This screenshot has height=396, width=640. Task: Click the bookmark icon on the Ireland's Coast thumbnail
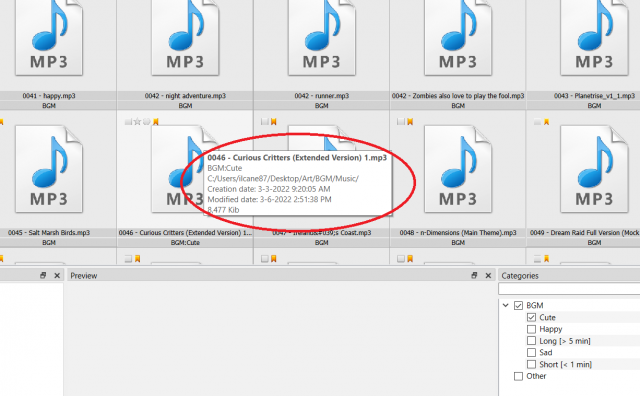[x=273, y=121]
